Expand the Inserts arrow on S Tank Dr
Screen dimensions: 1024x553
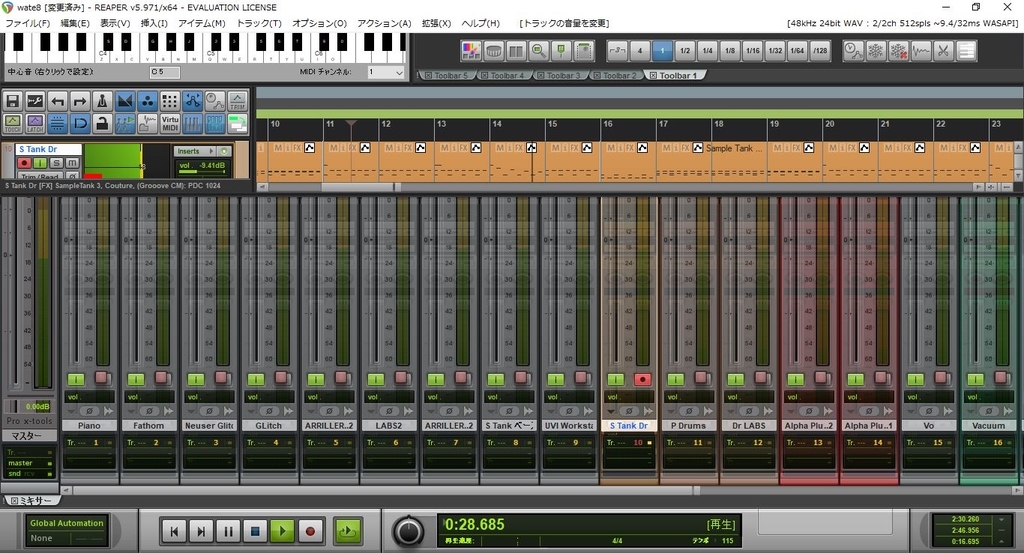point(211,151)
